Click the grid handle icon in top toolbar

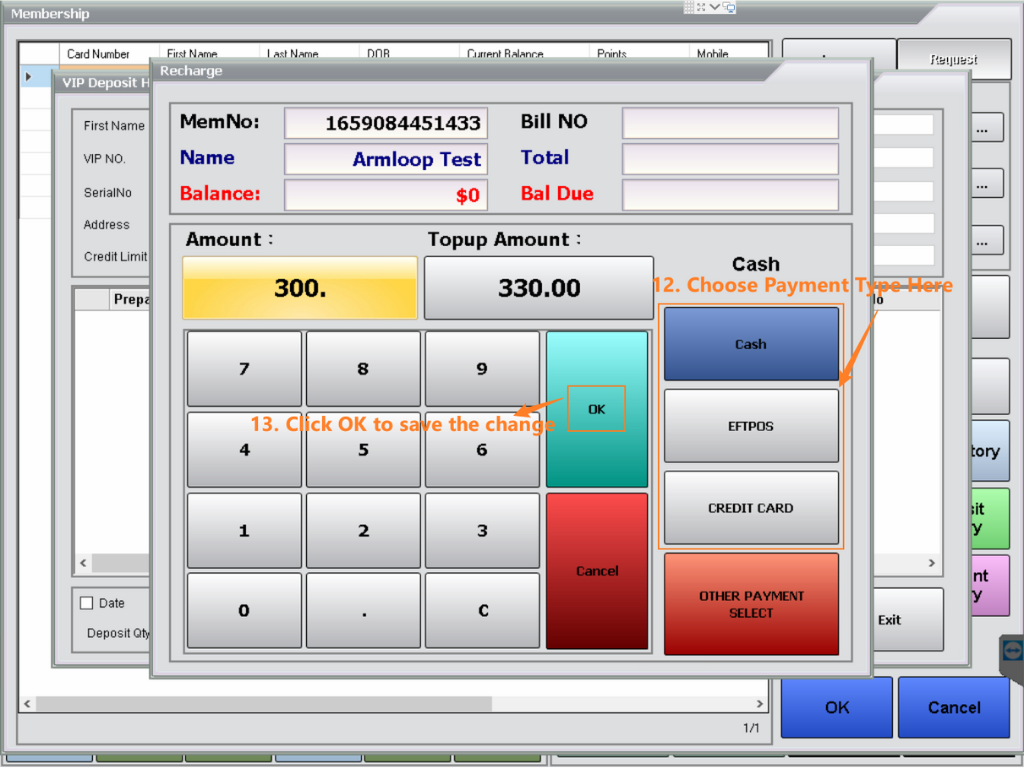tap(689, 7)
